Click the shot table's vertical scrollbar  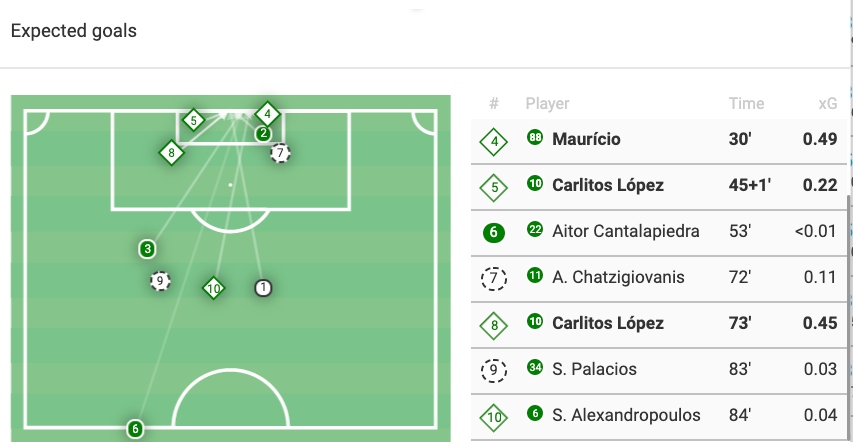tap(849, 300)
